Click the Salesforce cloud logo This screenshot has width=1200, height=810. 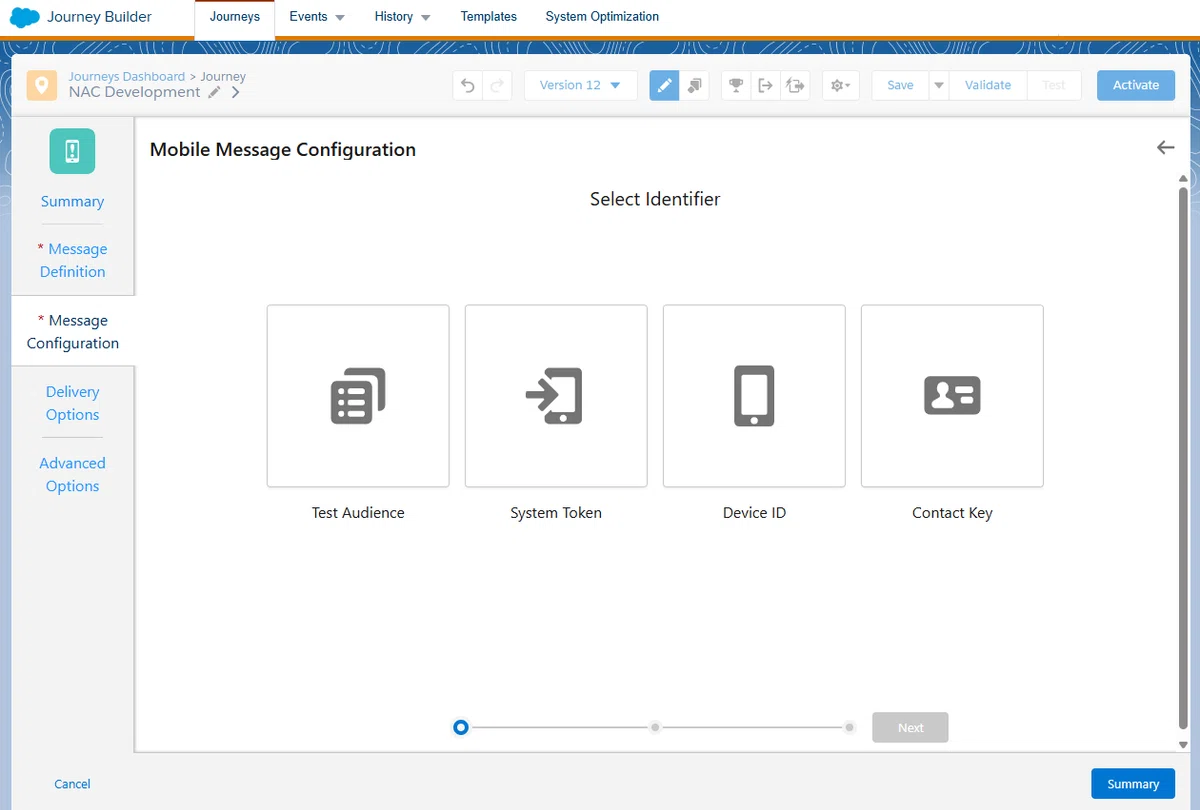[x=24, y=17]
